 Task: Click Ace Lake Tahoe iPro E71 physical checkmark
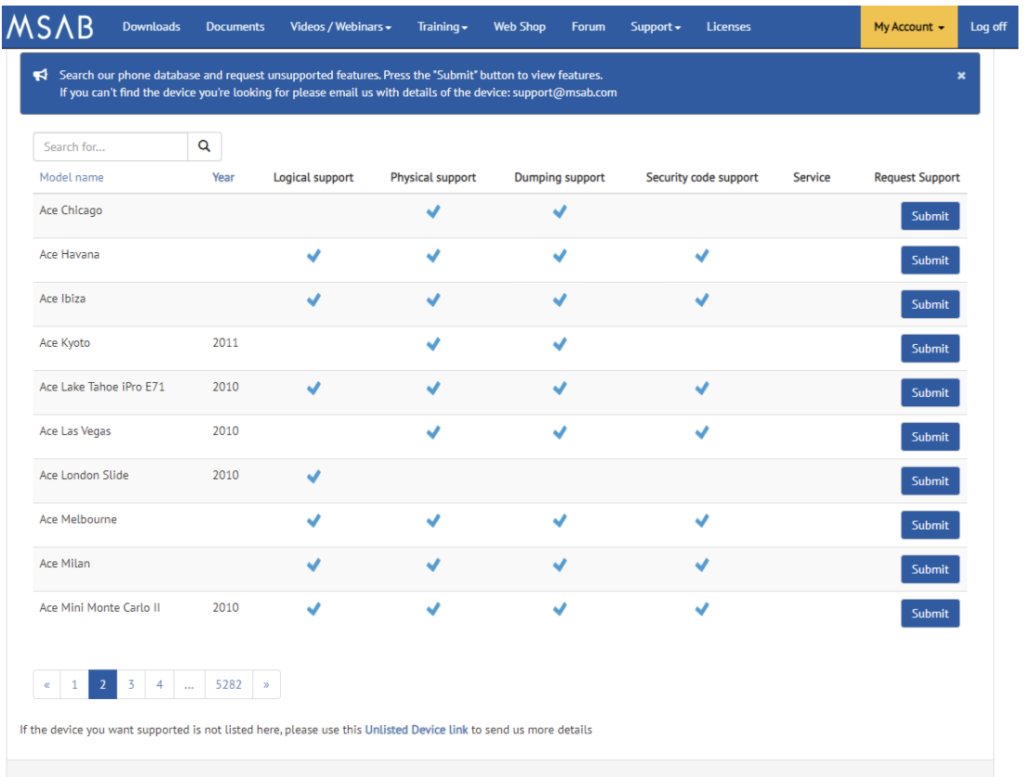pyautogui.click(x=433, y=388)
